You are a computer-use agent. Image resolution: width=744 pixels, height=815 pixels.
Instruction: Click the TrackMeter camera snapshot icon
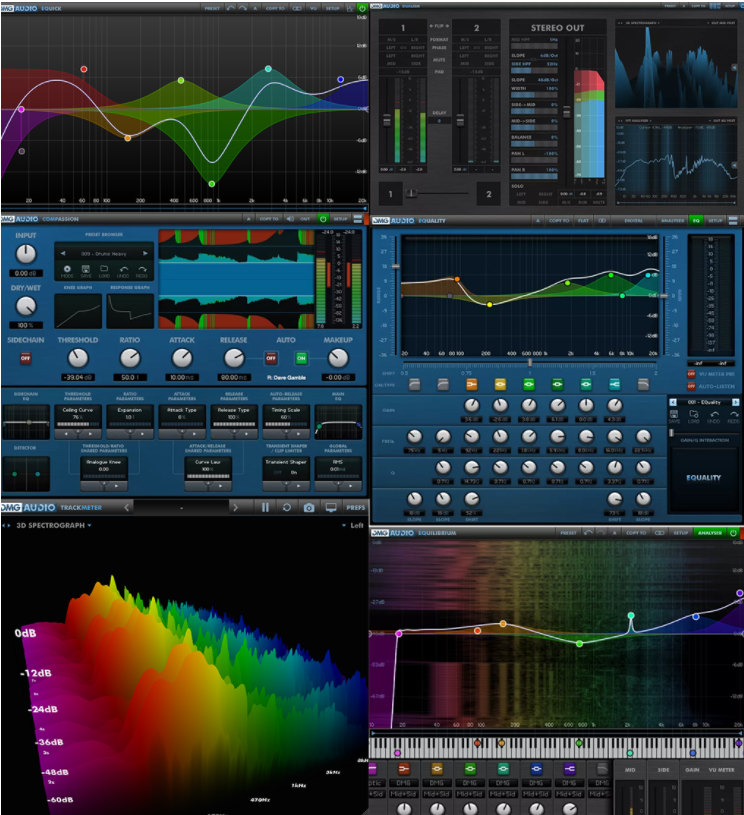309,508
